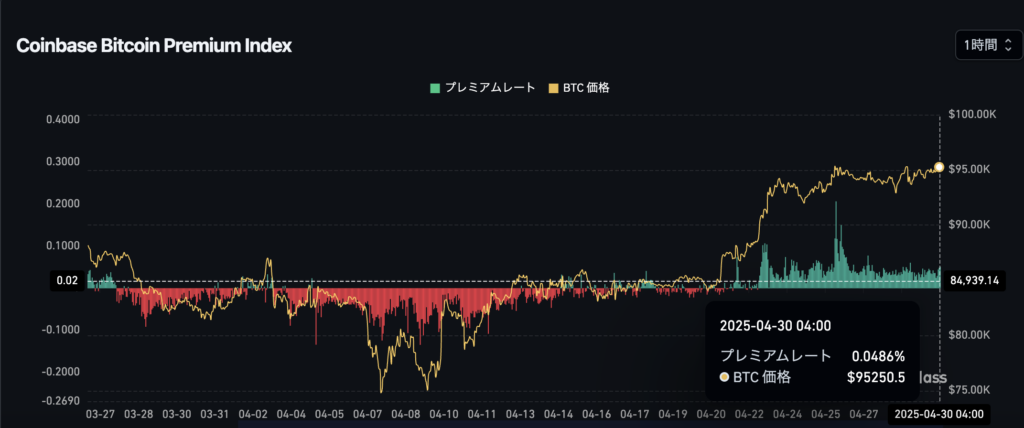Image resolution: width=1024 pixels, height=428 pixels.
Task: Click the Coinbase Bitcoin Premium Index title
Action: [154, 46]
